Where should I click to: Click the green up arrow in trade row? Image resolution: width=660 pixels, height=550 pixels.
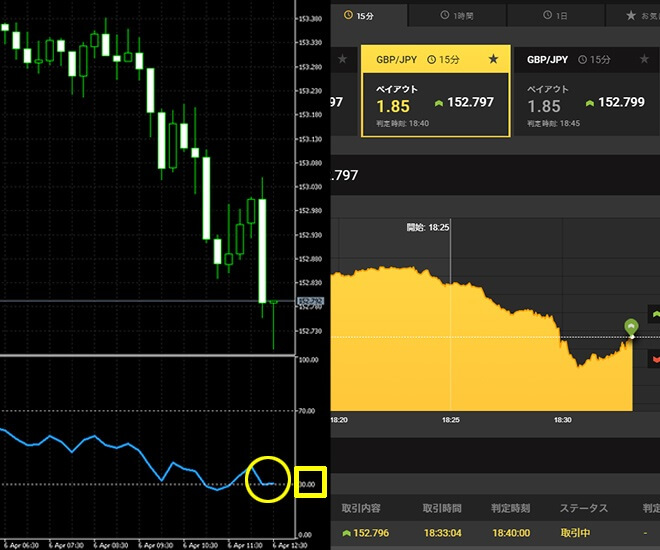click(x=346, y=533)
